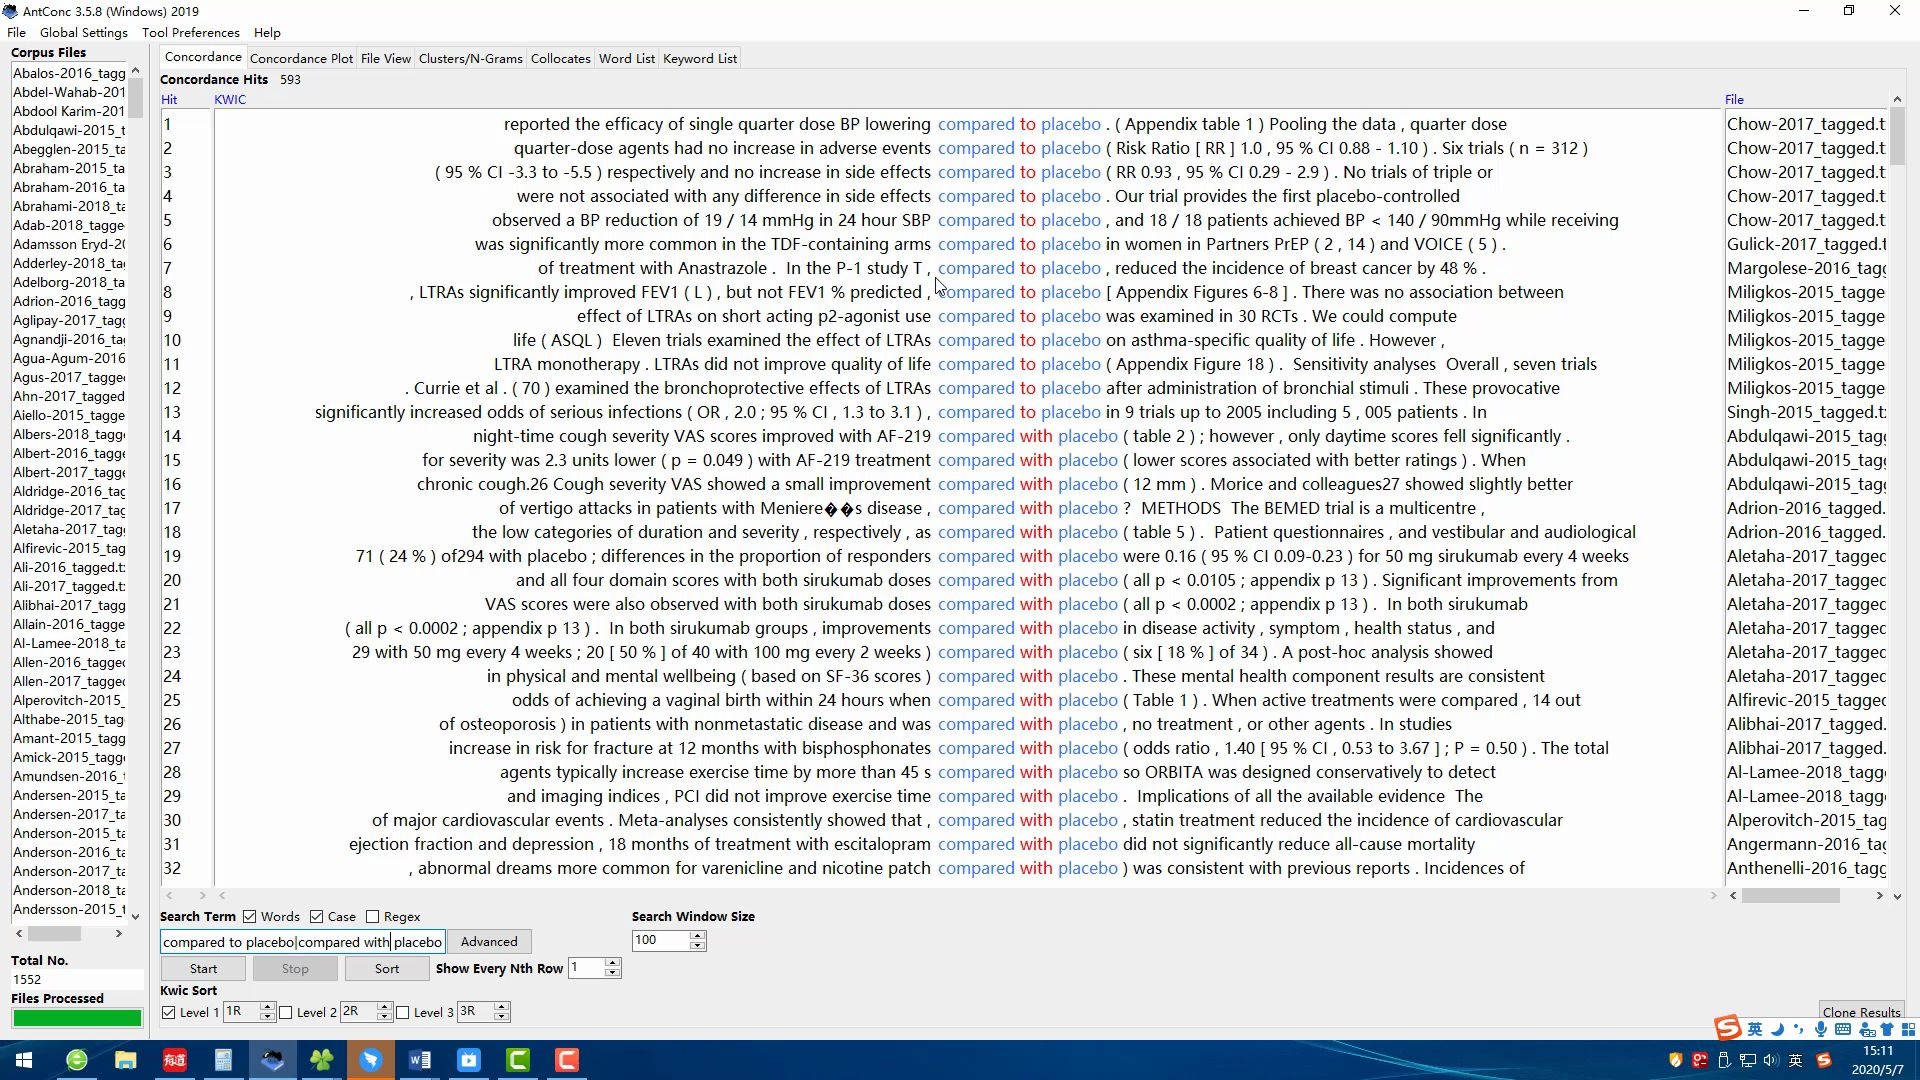1920x1080 pixels.
Task: Open the Global Settings menu
Action: [84, 32]
